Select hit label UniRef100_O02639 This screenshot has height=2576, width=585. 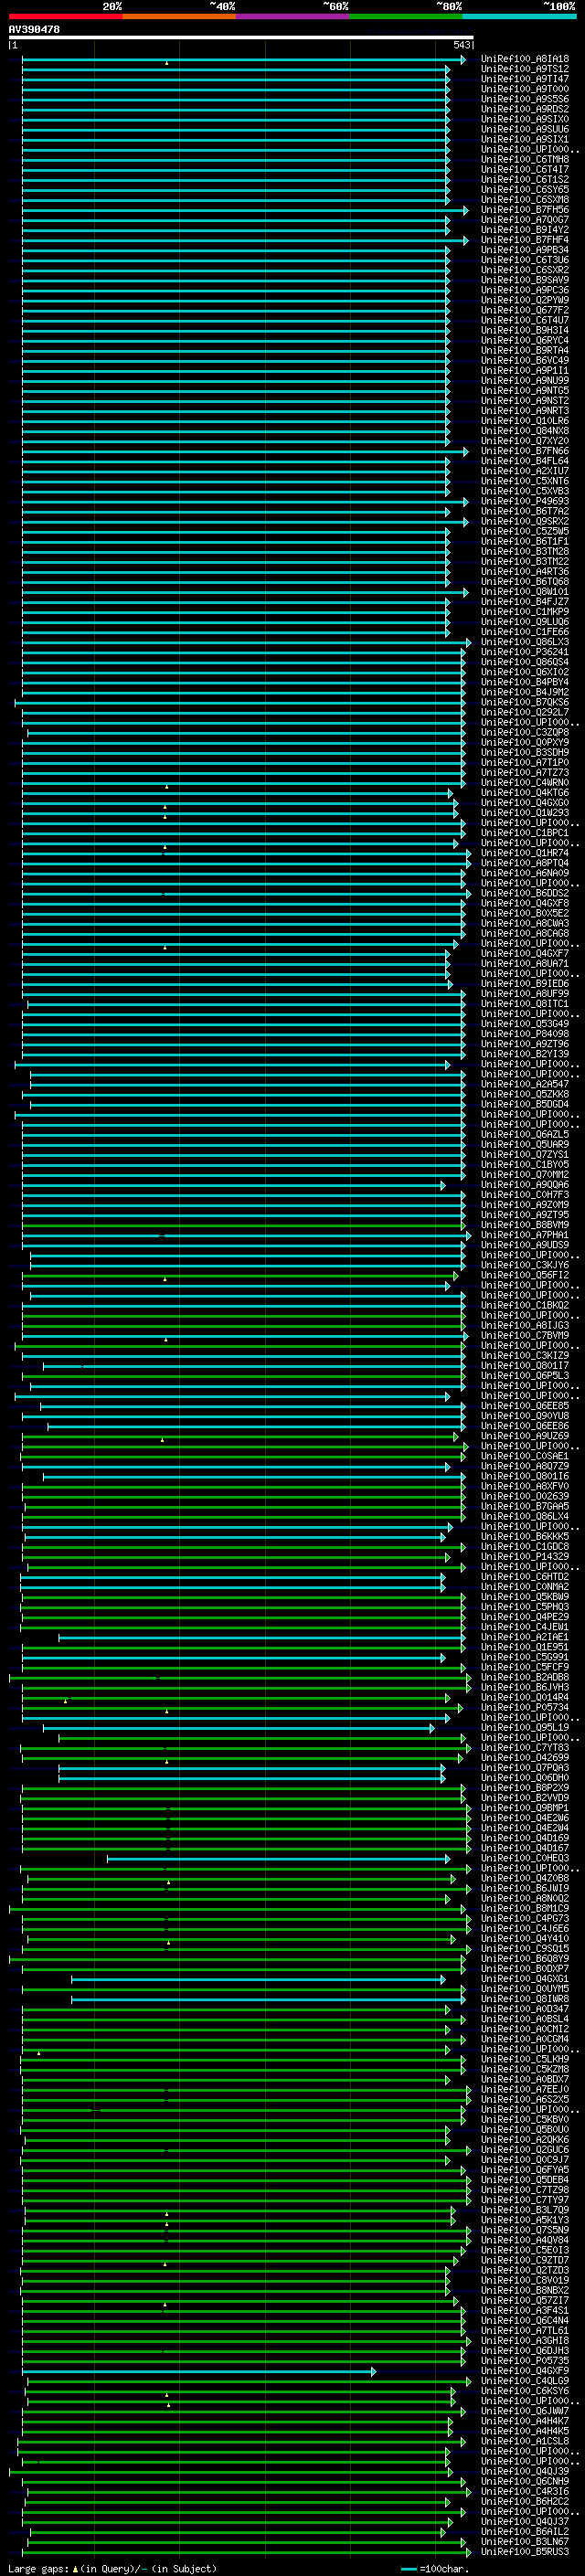pos(524,1496)
